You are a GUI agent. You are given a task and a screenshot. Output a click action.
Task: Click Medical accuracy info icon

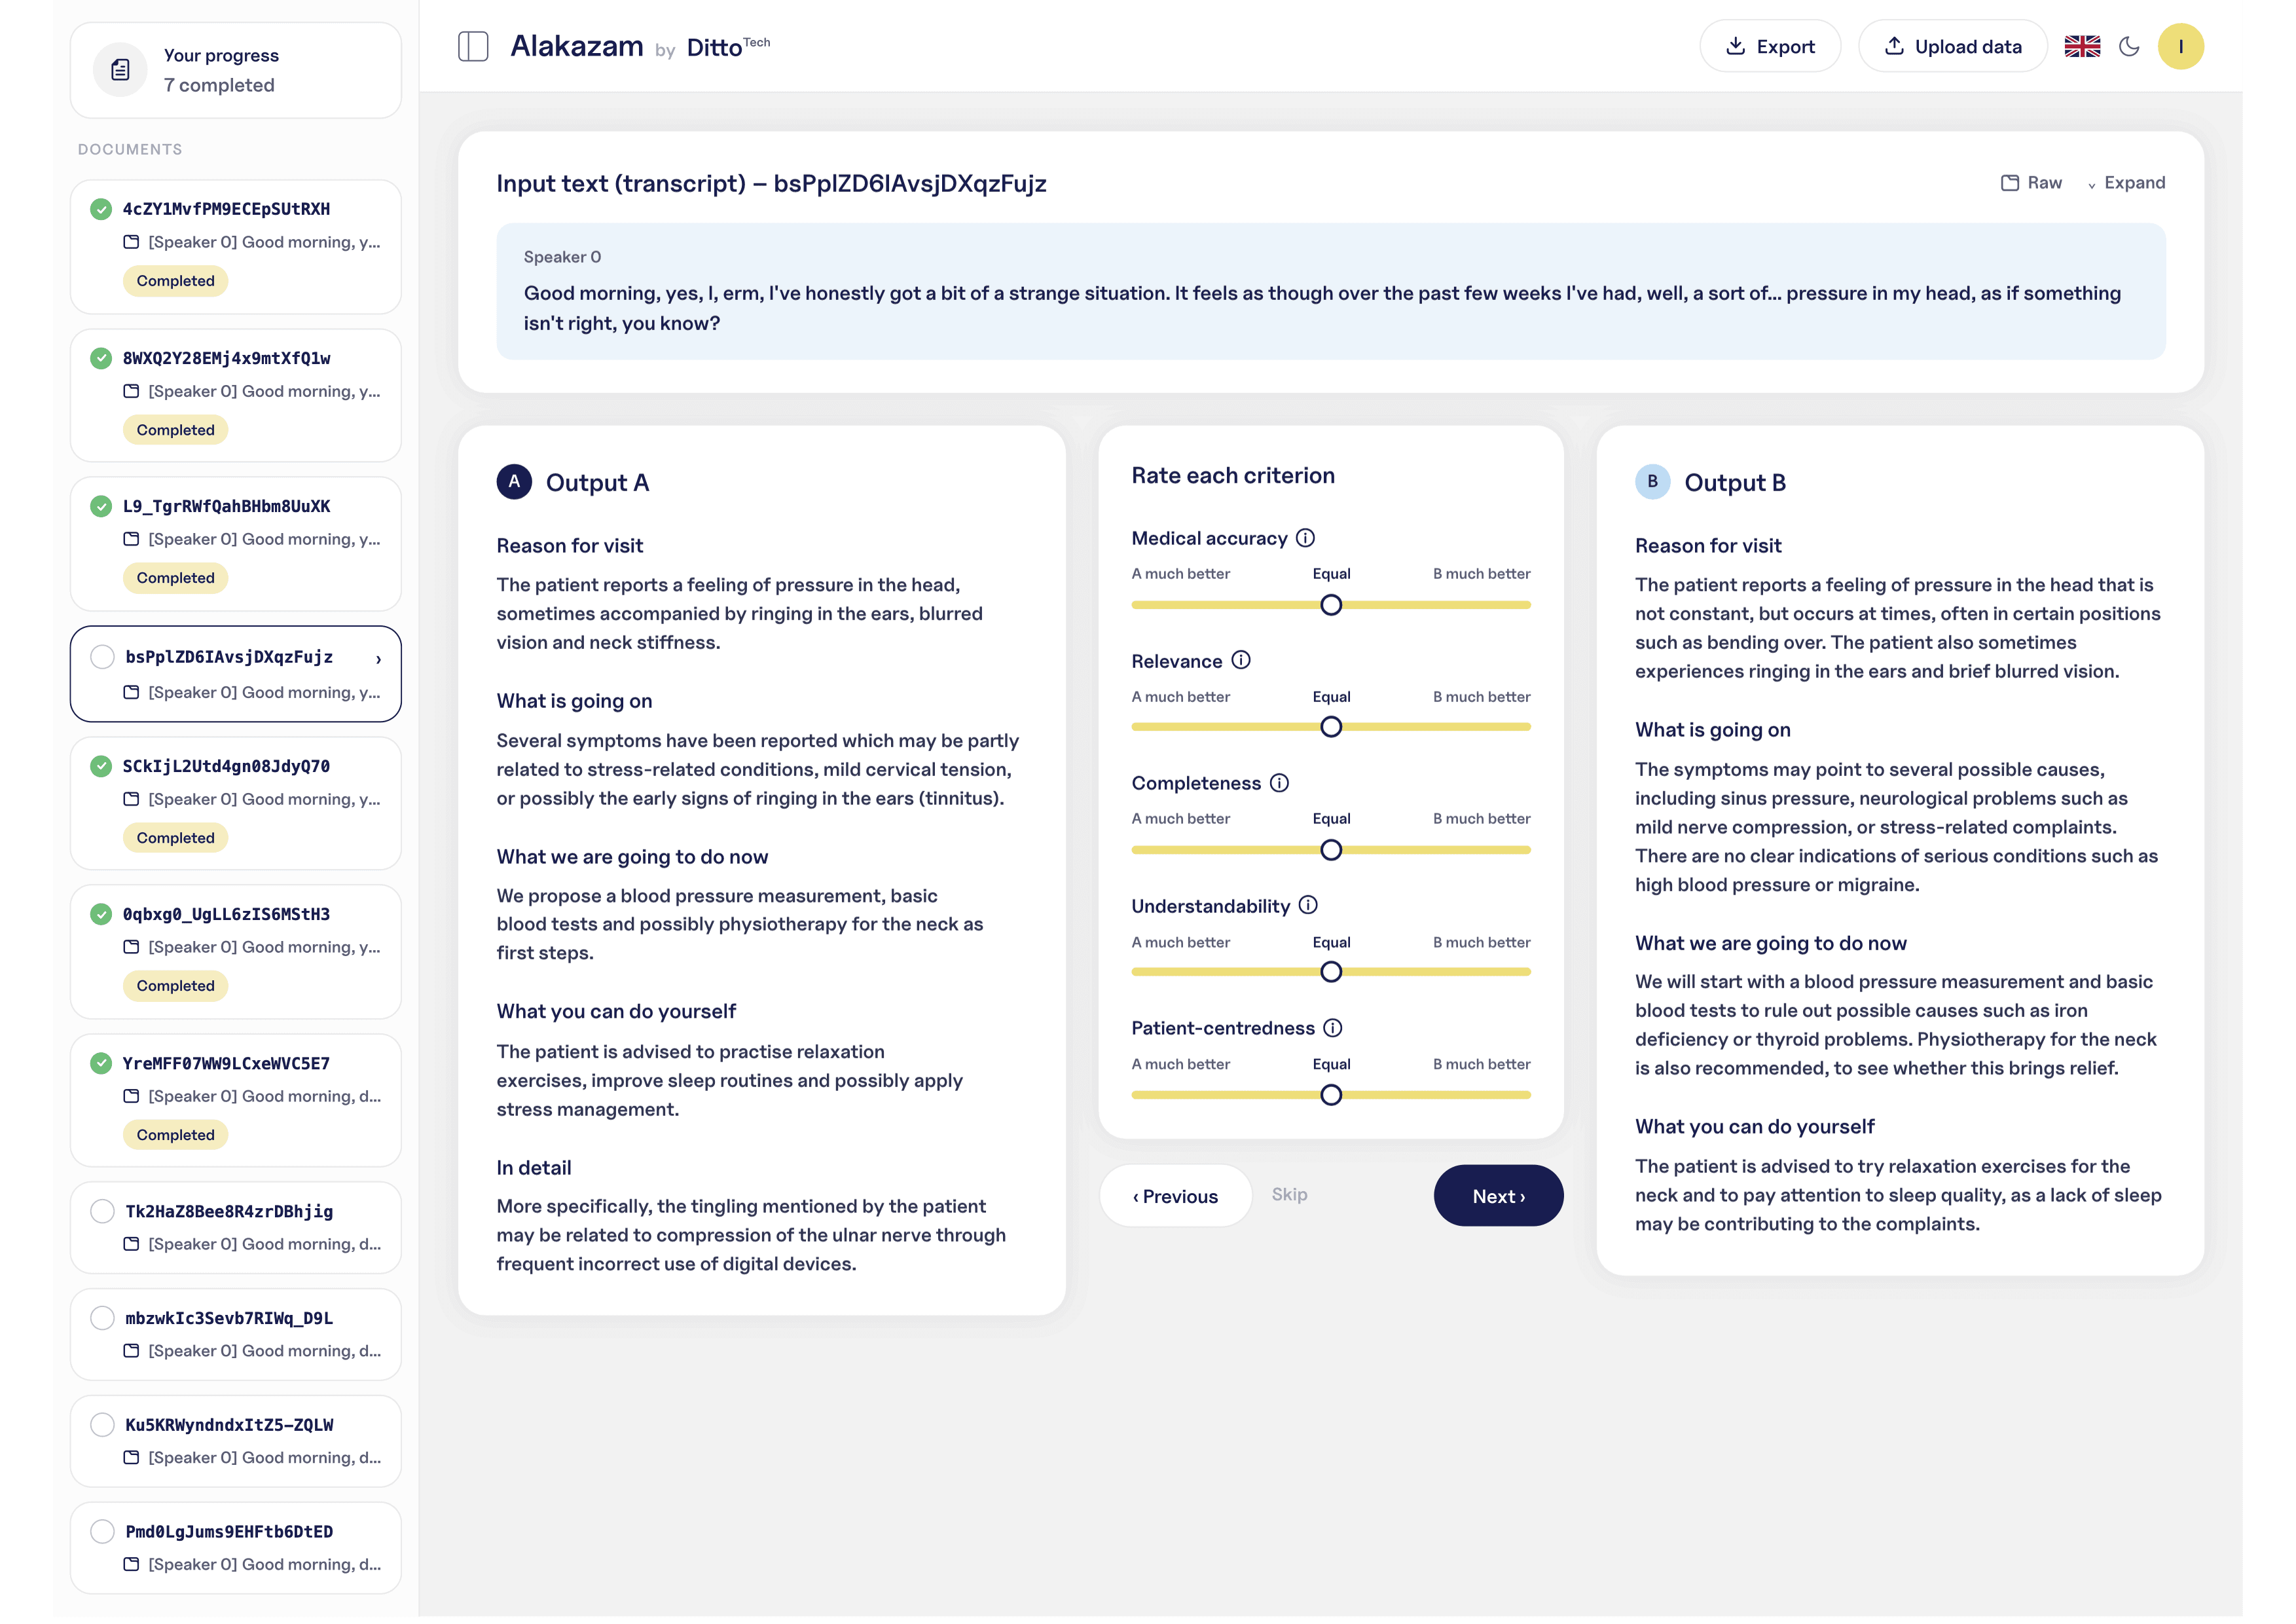(x=1305, y=538)
